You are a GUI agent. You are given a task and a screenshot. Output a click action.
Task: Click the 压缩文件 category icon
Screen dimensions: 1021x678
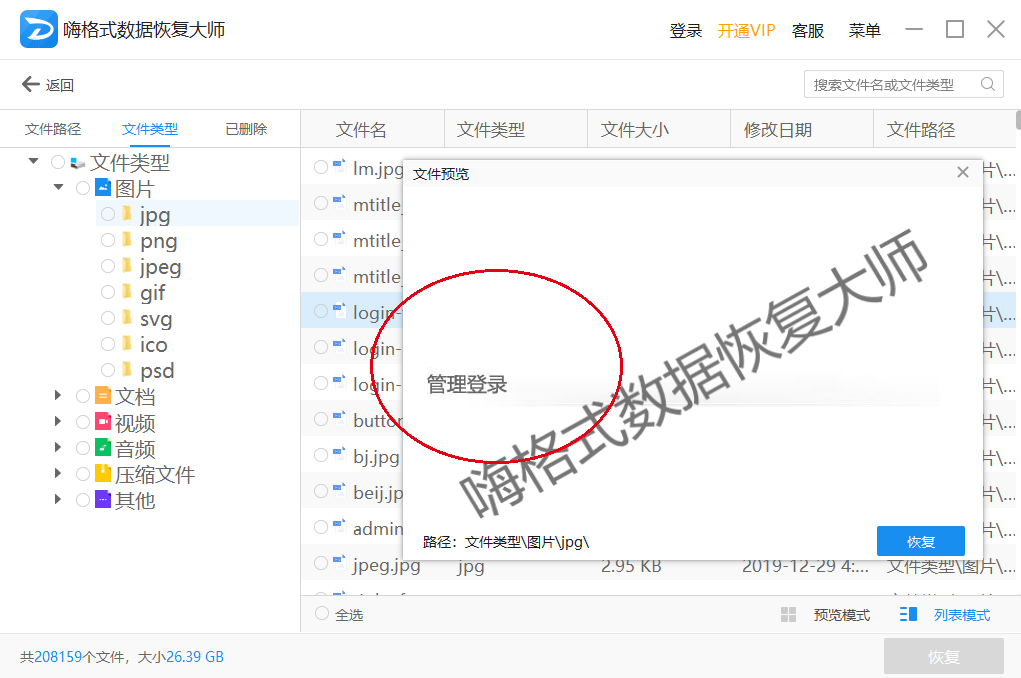pyautogui.click(x=103, y=473)
